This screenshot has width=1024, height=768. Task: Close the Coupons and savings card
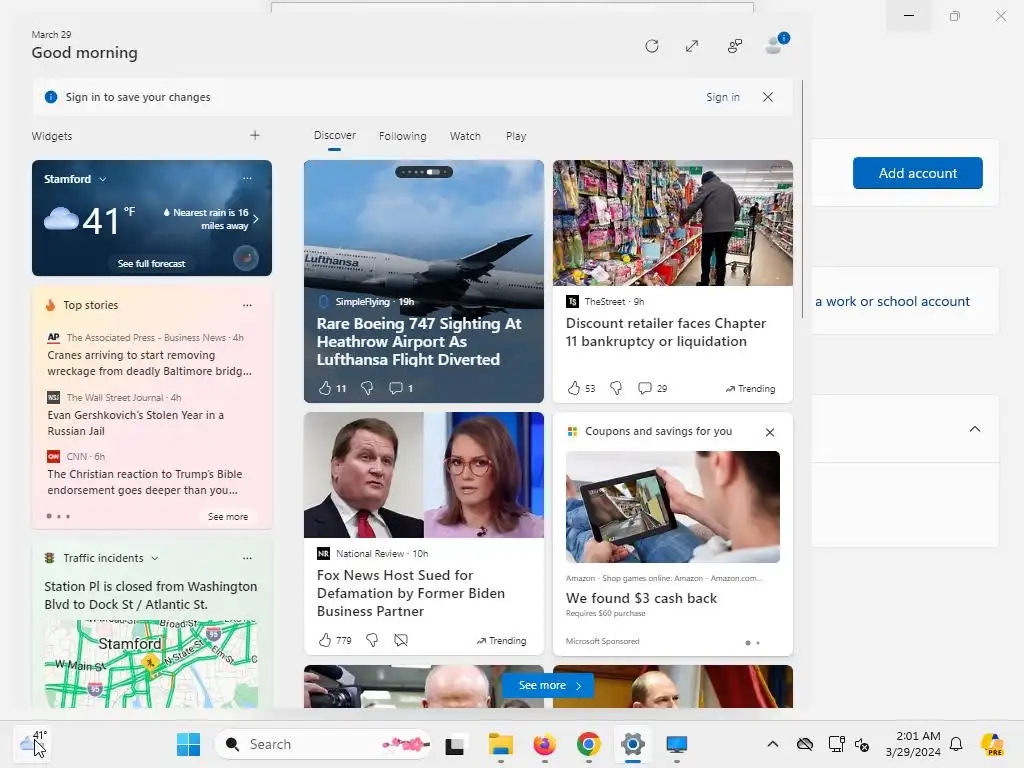pos(770,432)
